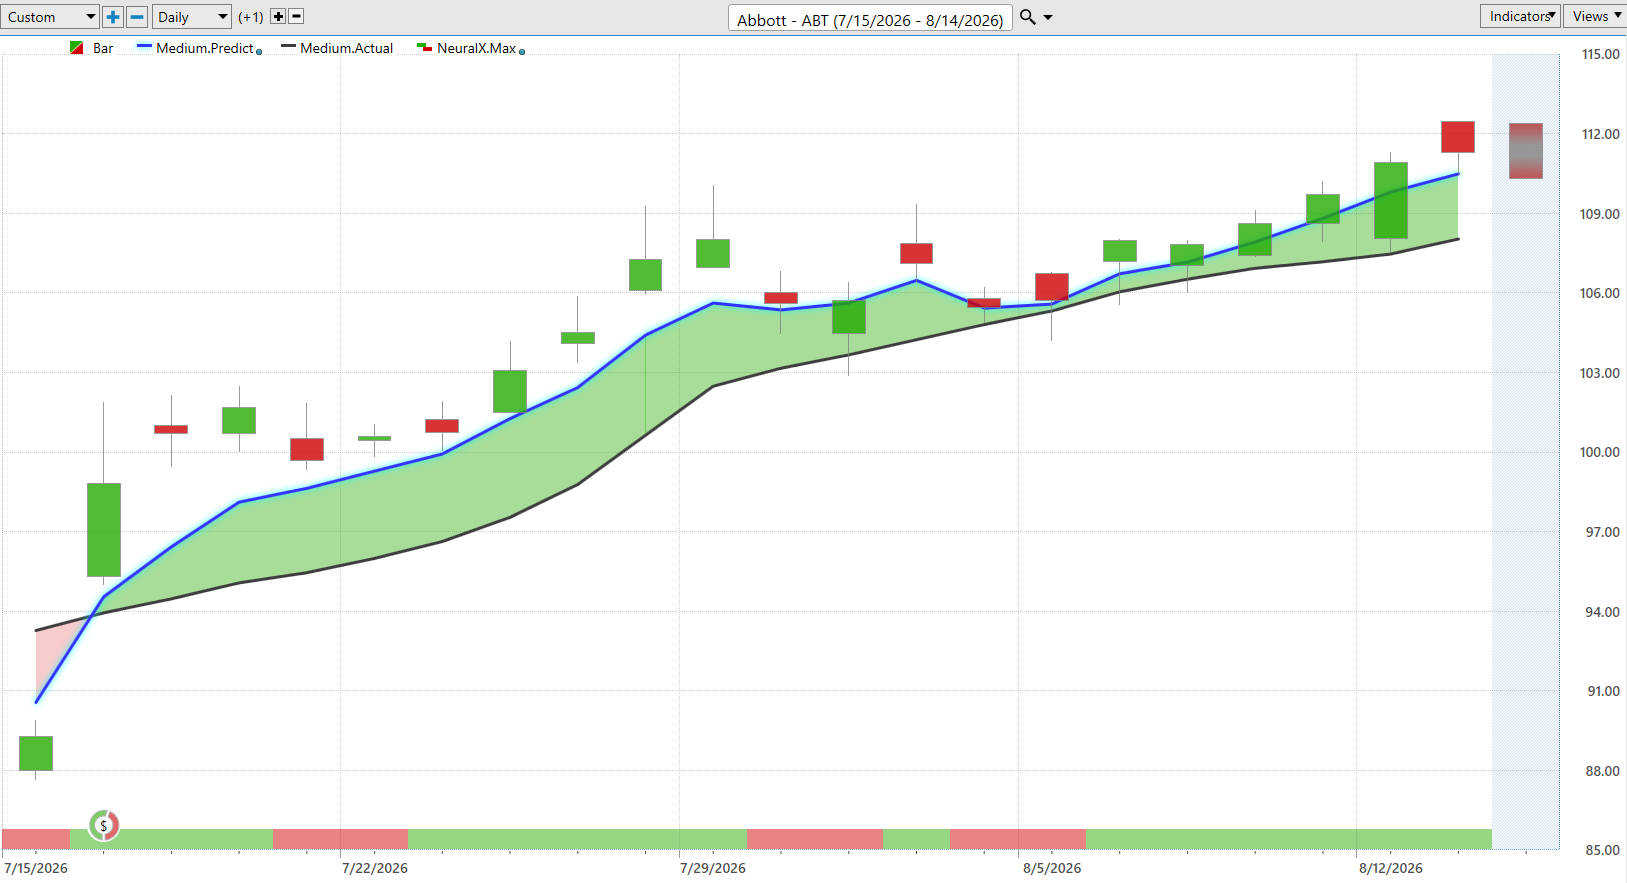1627x883 pixels.
Task: Click the Medium.Predict blue line legend
Action: tap(144, 47)
